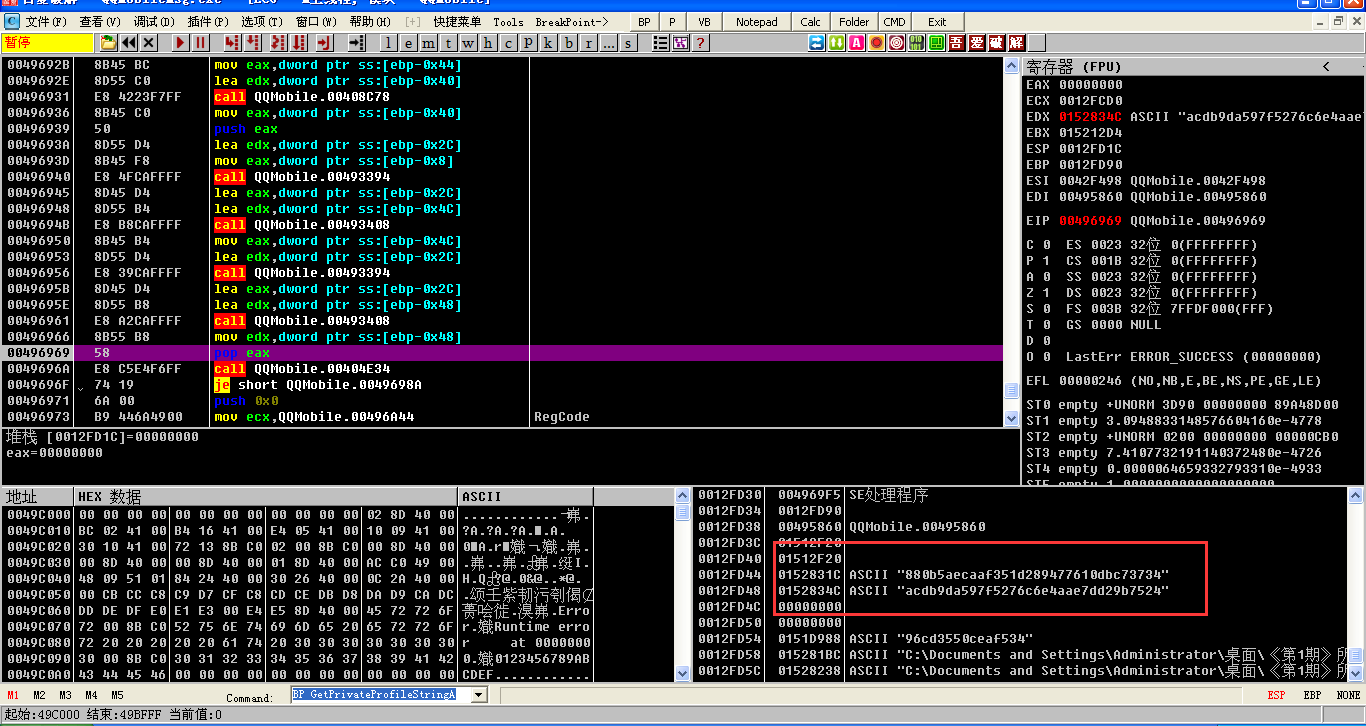Viewport: 1366px width, 726px height.
Task: Open the 调试(D) debug menu
Action: point(153,21)
